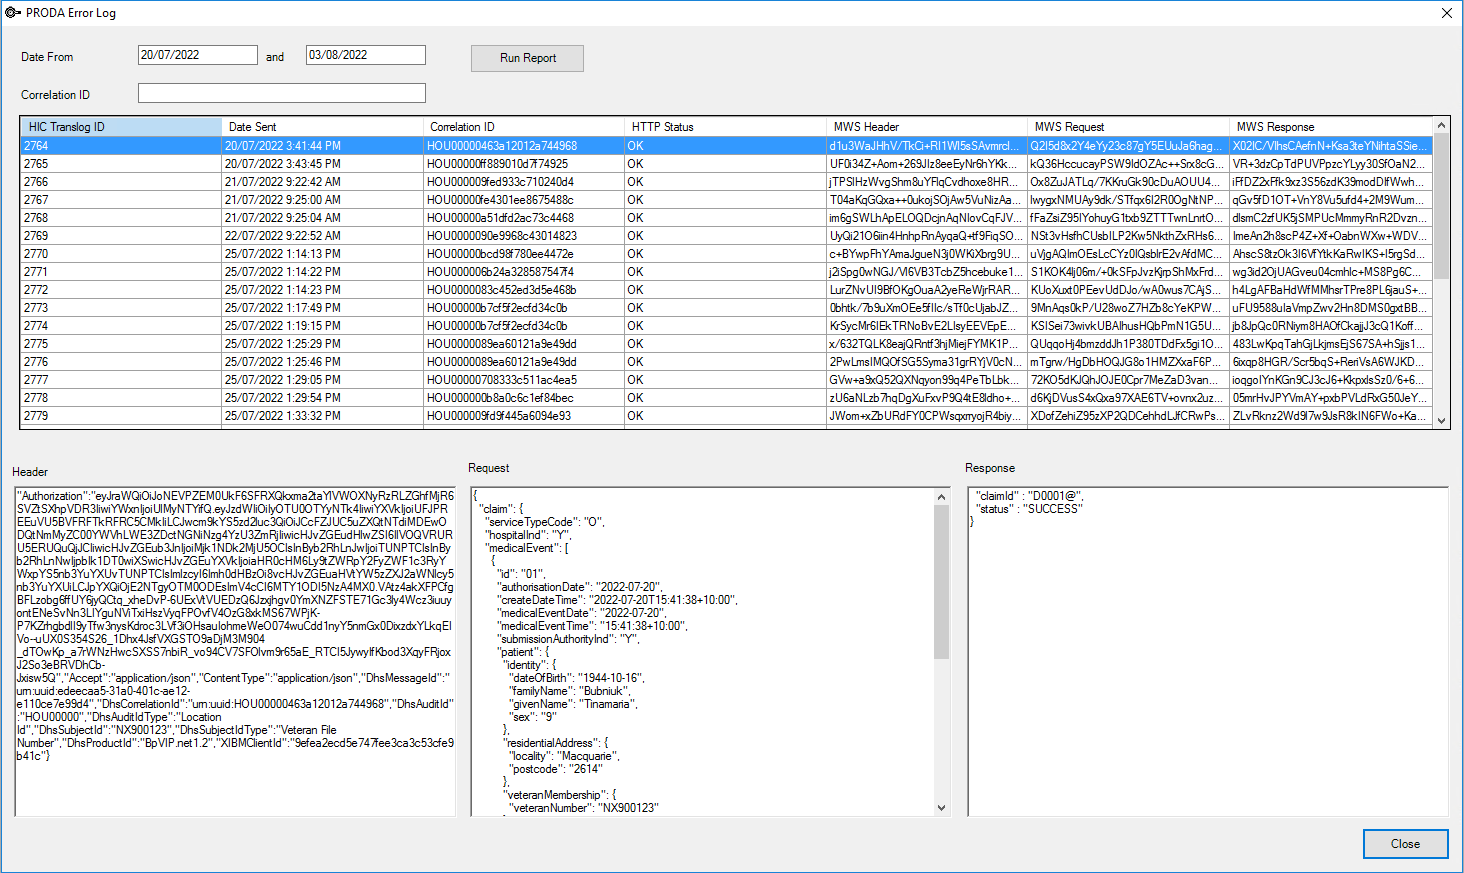Click the "serviceTypeCode" line in Request
Screen dimensions: 1464x873
[546, 522]
